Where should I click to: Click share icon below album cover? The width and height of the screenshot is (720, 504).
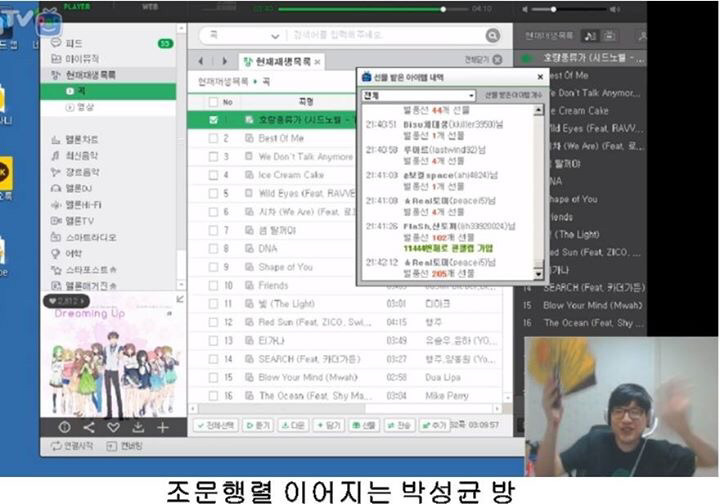coord(89,427)
